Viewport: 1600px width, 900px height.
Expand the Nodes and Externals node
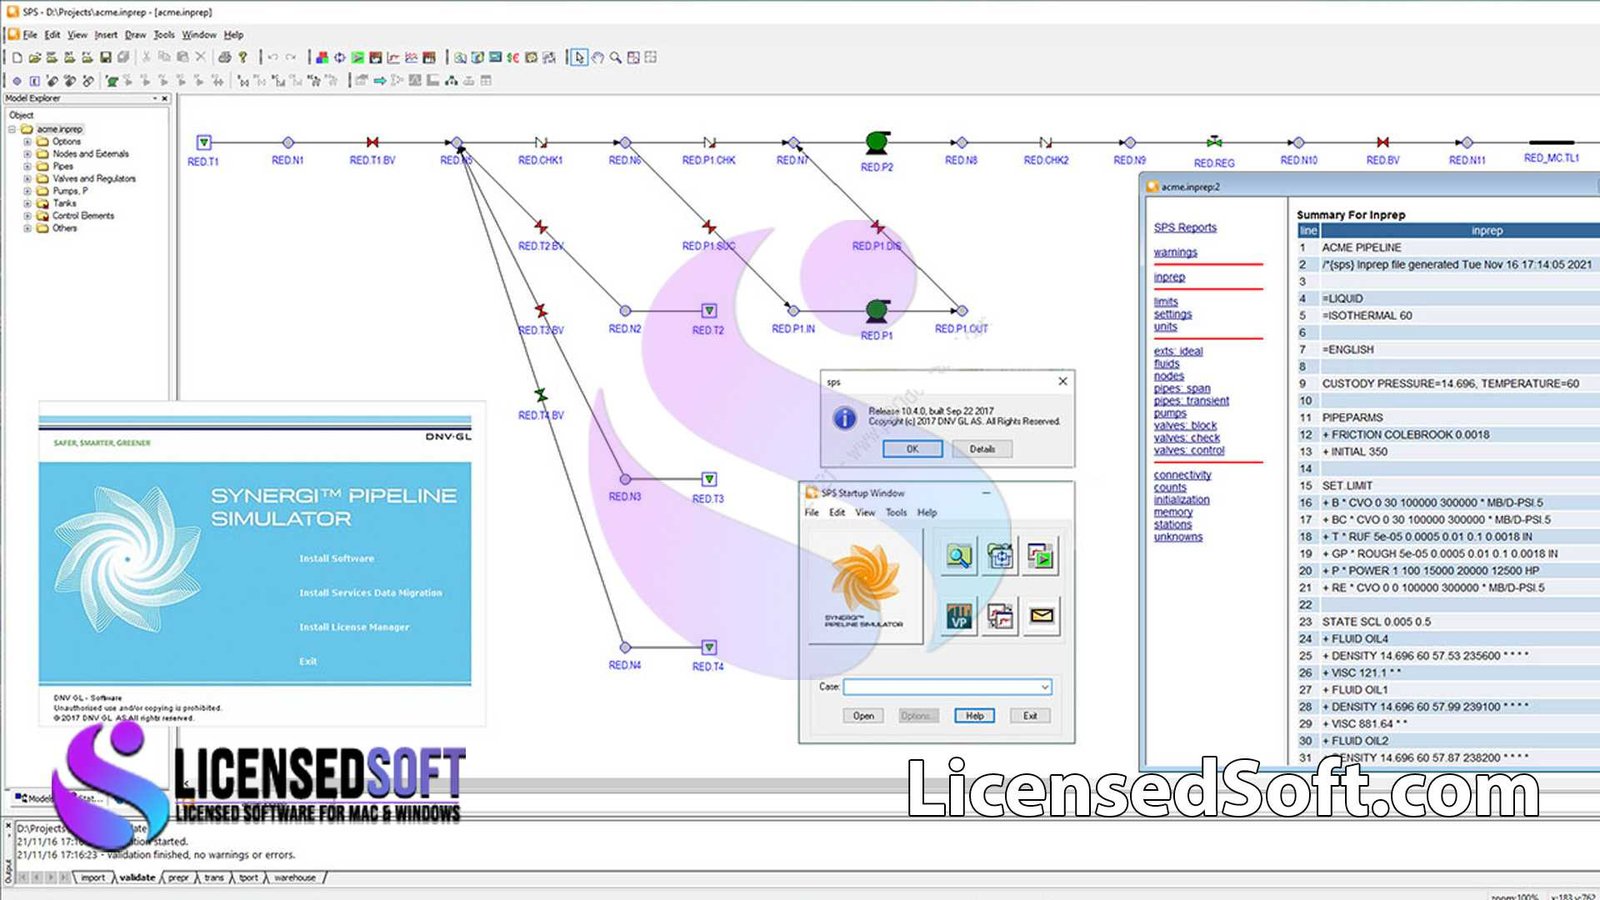[27, 154]
